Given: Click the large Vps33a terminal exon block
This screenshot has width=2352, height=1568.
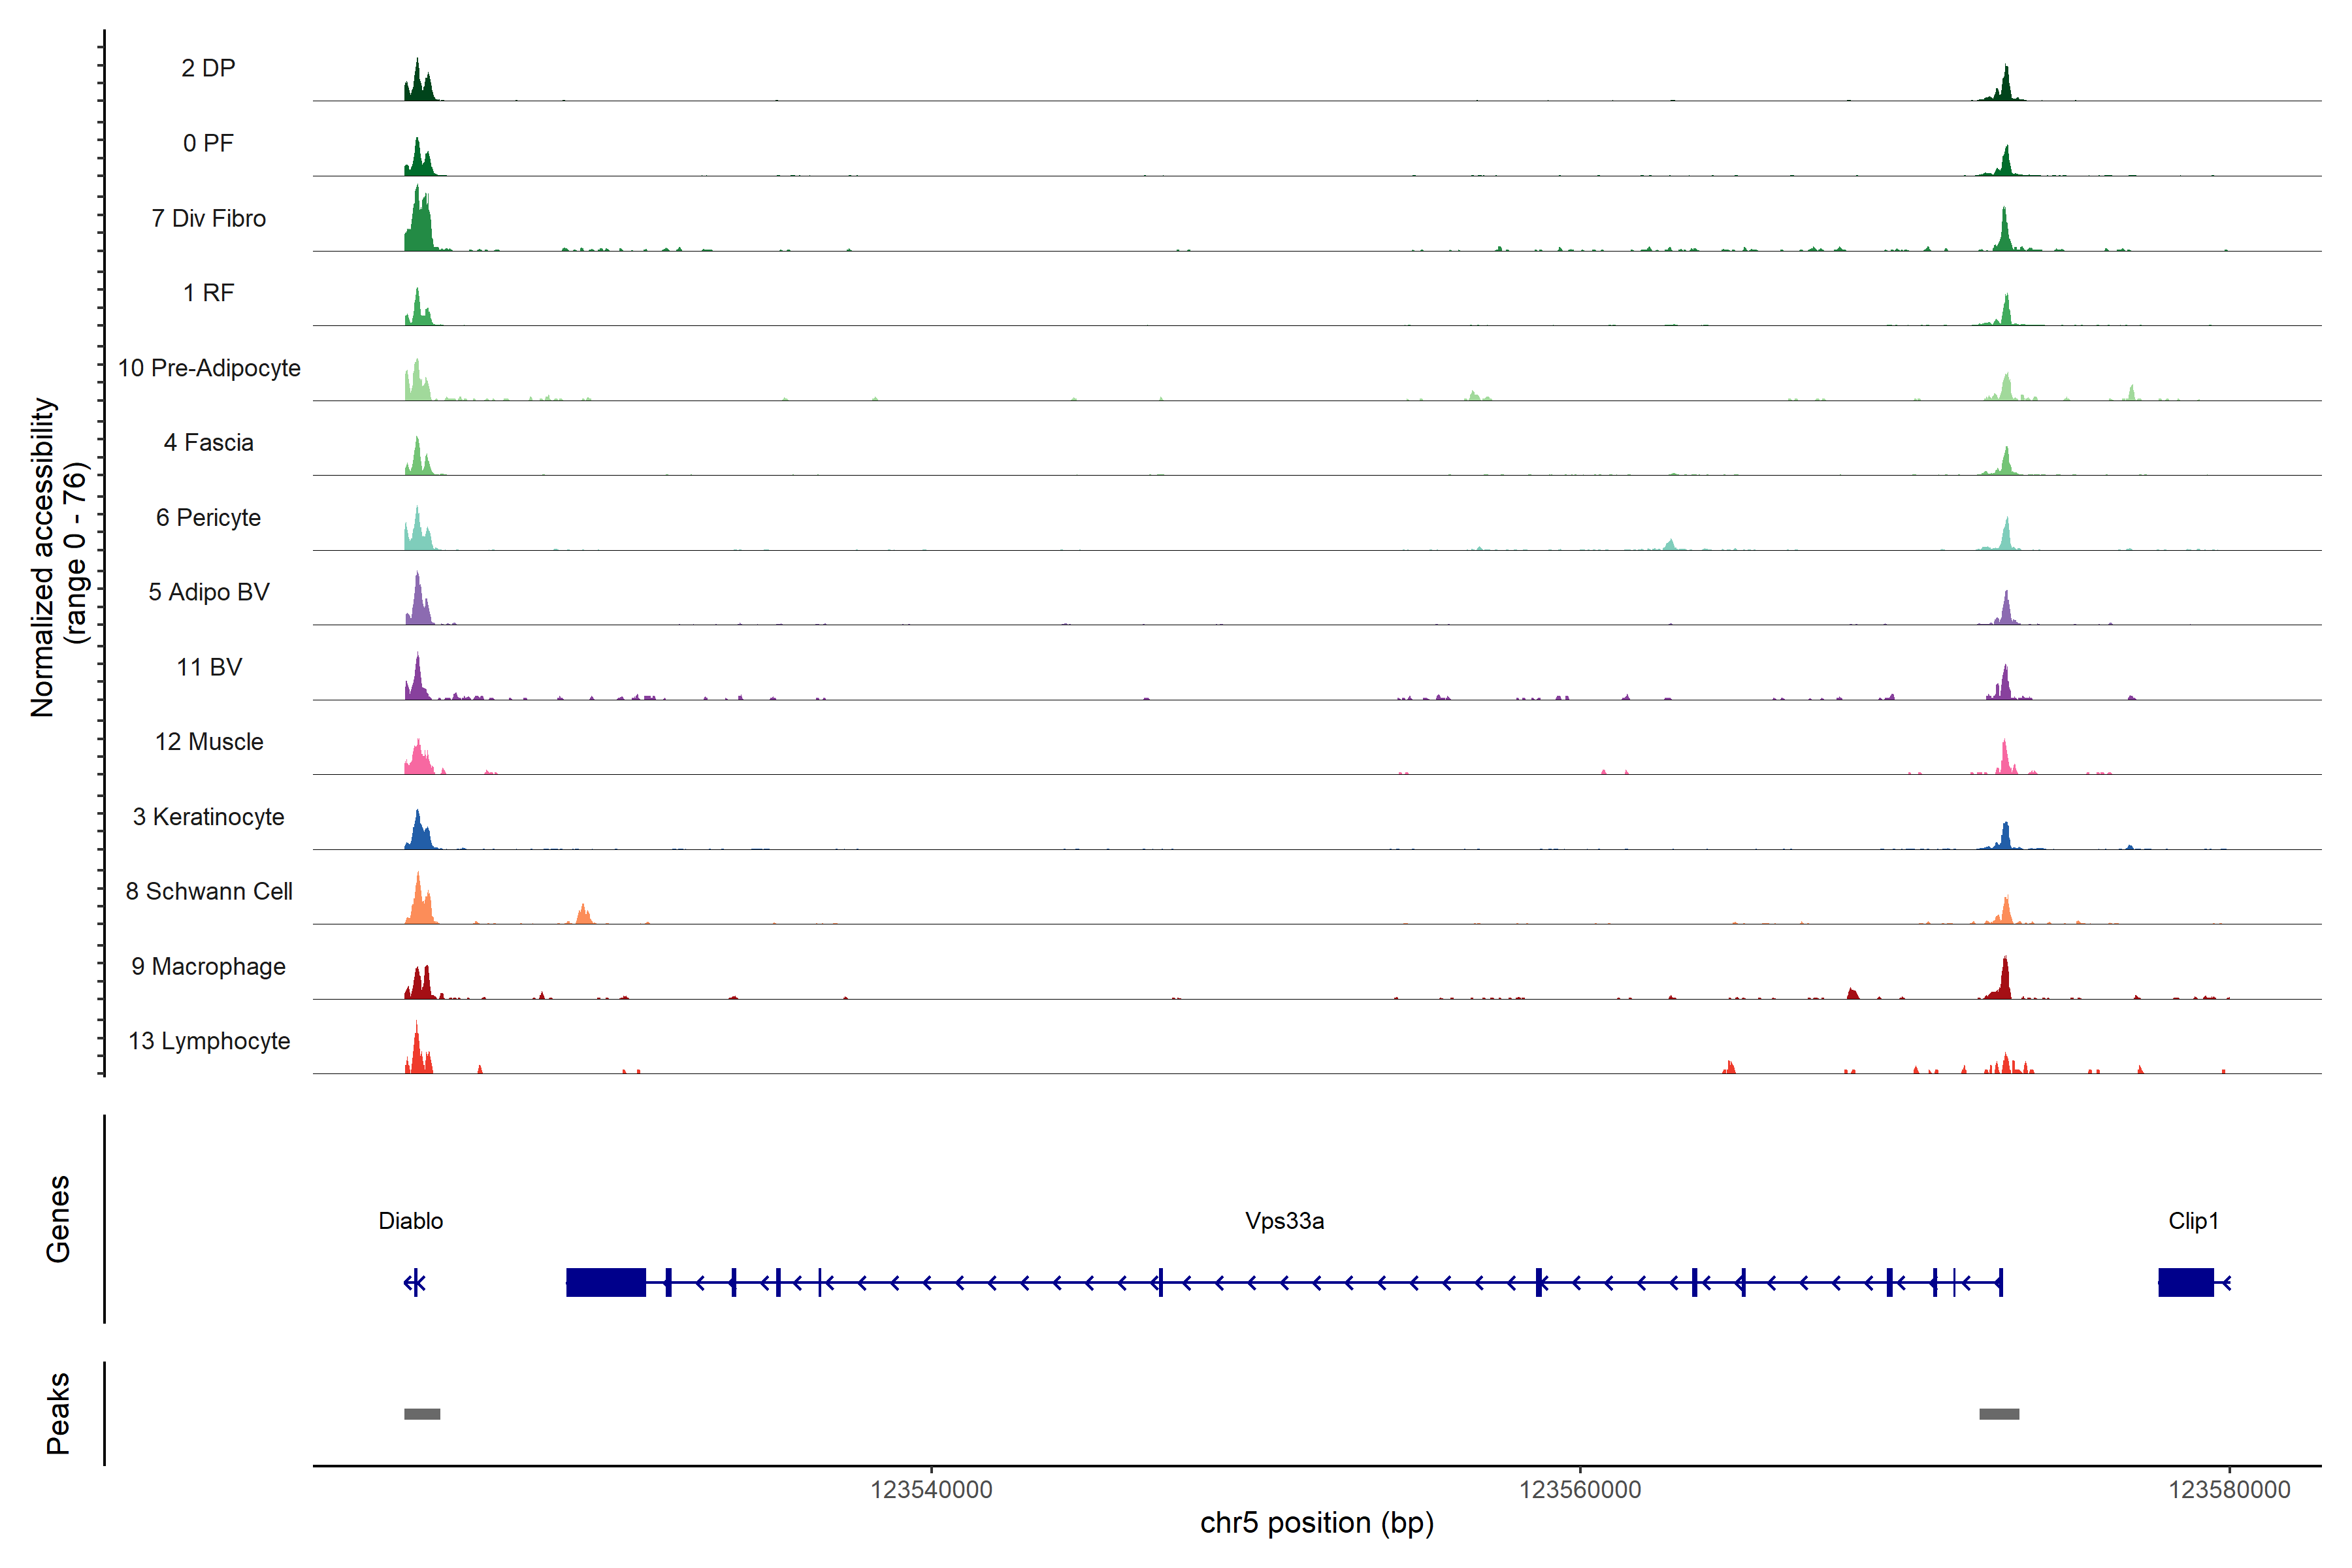Looking at the screenshot, I should tap(605, 1282).
